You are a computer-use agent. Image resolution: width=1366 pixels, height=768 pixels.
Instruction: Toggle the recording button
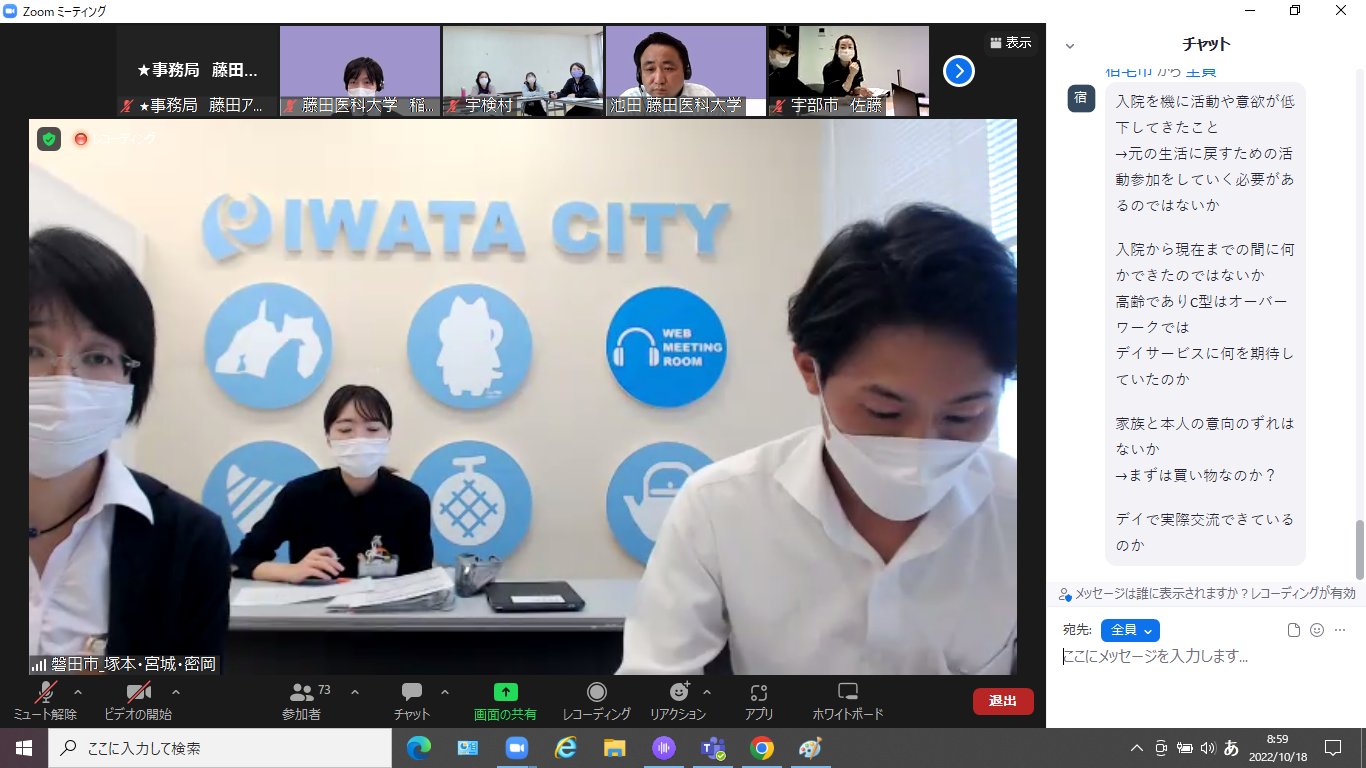(x=596, y=692)
